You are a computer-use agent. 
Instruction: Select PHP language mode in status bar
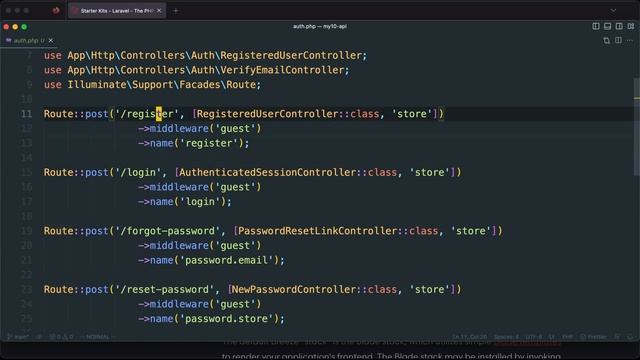click(x=568, y=337)
